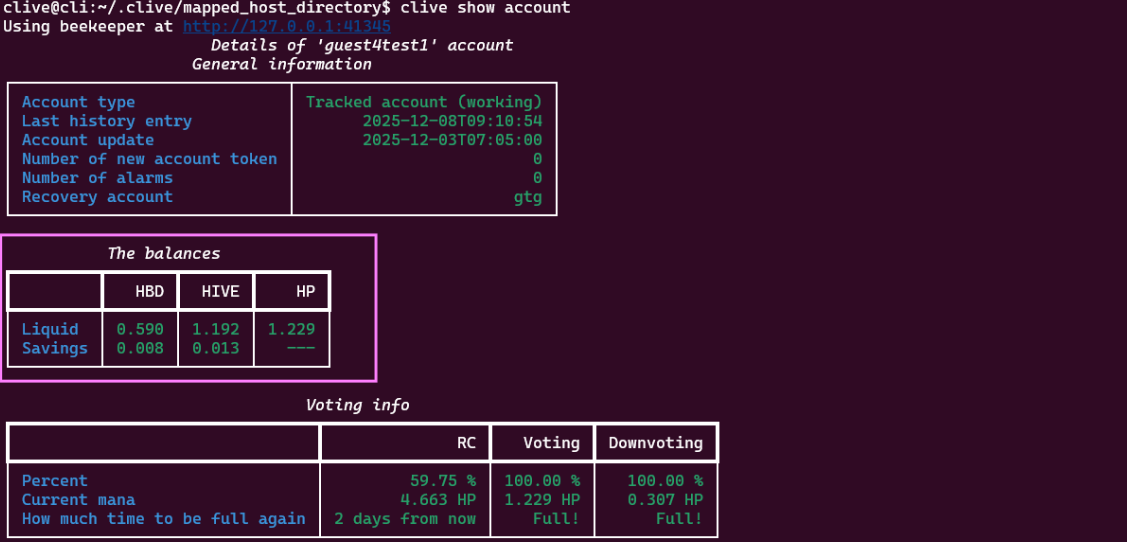The width and height of the screenshot is (1127, 542).
Task: Click the '2 days from now' RC value
Action: (x=405, y=519)
